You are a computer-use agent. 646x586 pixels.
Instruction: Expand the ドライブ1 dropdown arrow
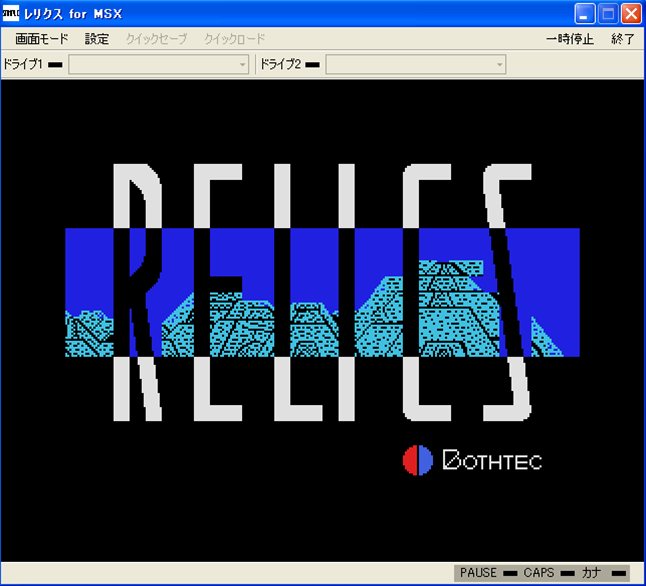tap(242, 65)
